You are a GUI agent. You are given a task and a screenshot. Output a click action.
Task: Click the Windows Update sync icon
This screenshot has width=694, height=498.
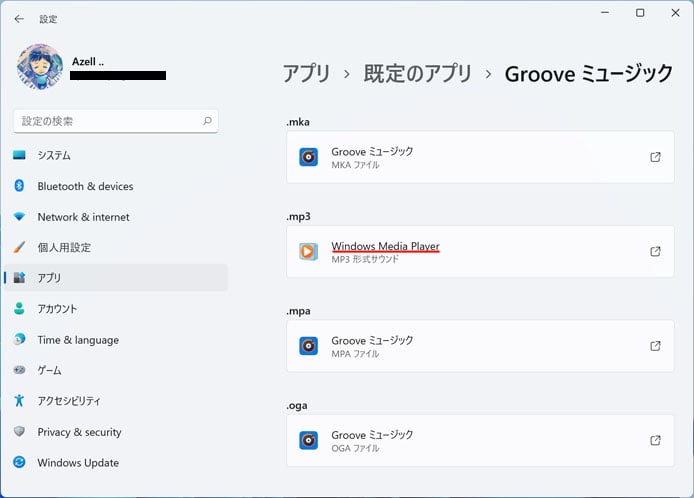pyautogui.click(x=19, y=462)
